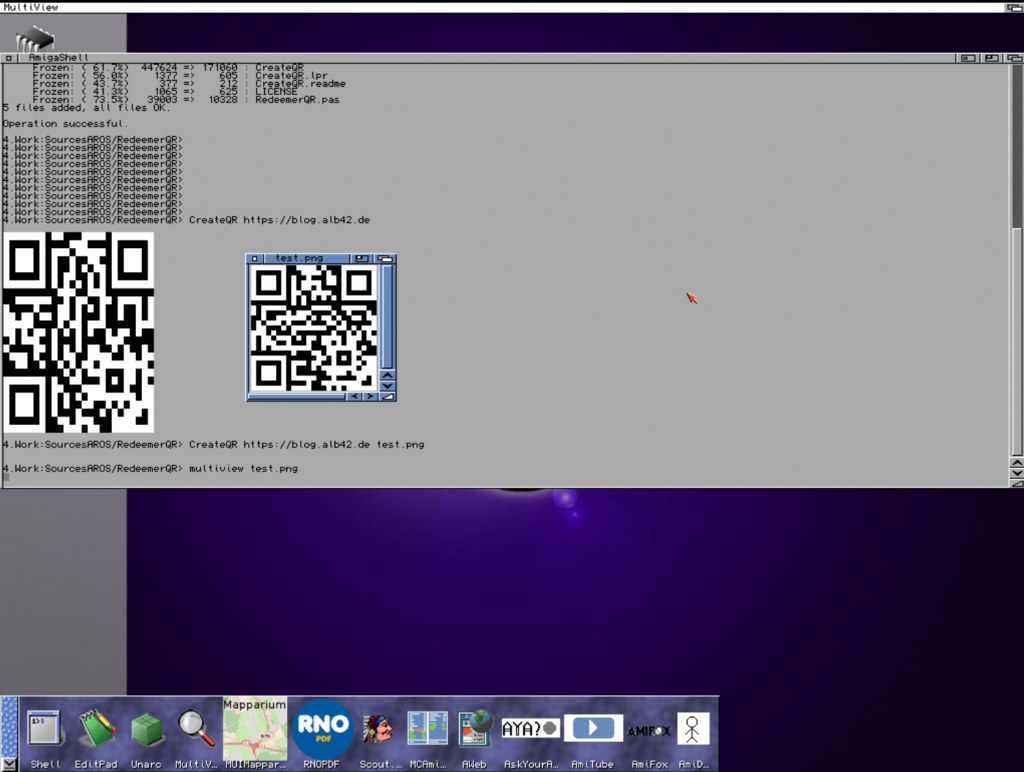
Task: Launch AmiFox from the dock
Action: (x=649, y=733)
